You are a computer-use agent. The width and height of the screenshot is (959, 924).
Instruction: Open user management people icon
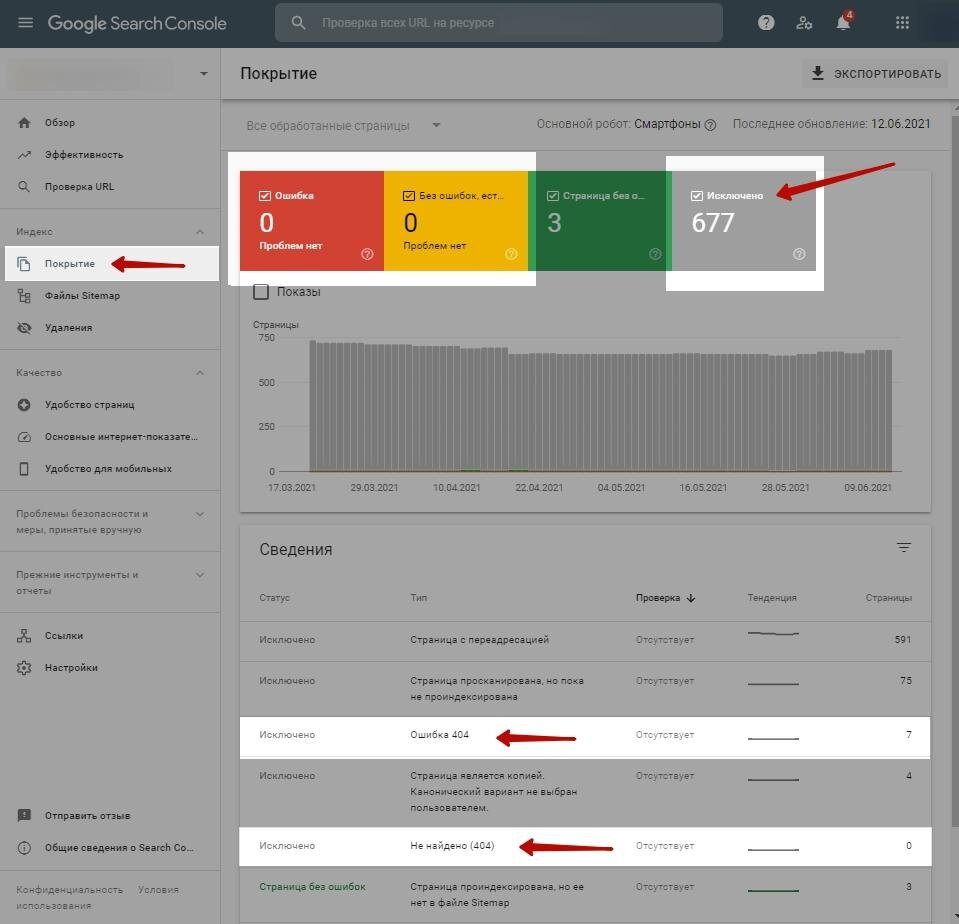pyautogui.click(x=804, y=23)
